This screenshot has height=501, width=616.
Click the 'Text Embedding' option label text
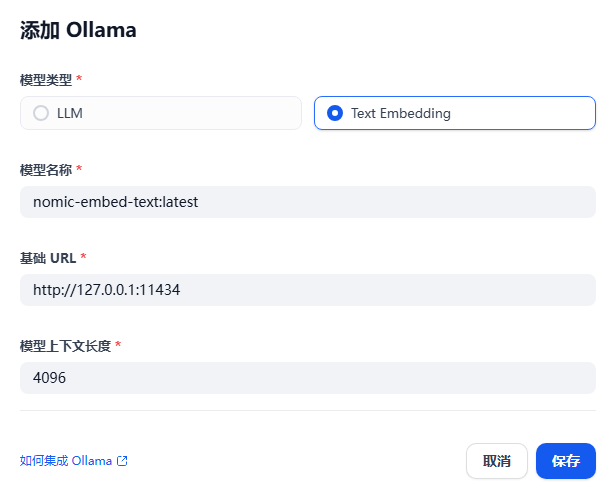coord(400,113)
